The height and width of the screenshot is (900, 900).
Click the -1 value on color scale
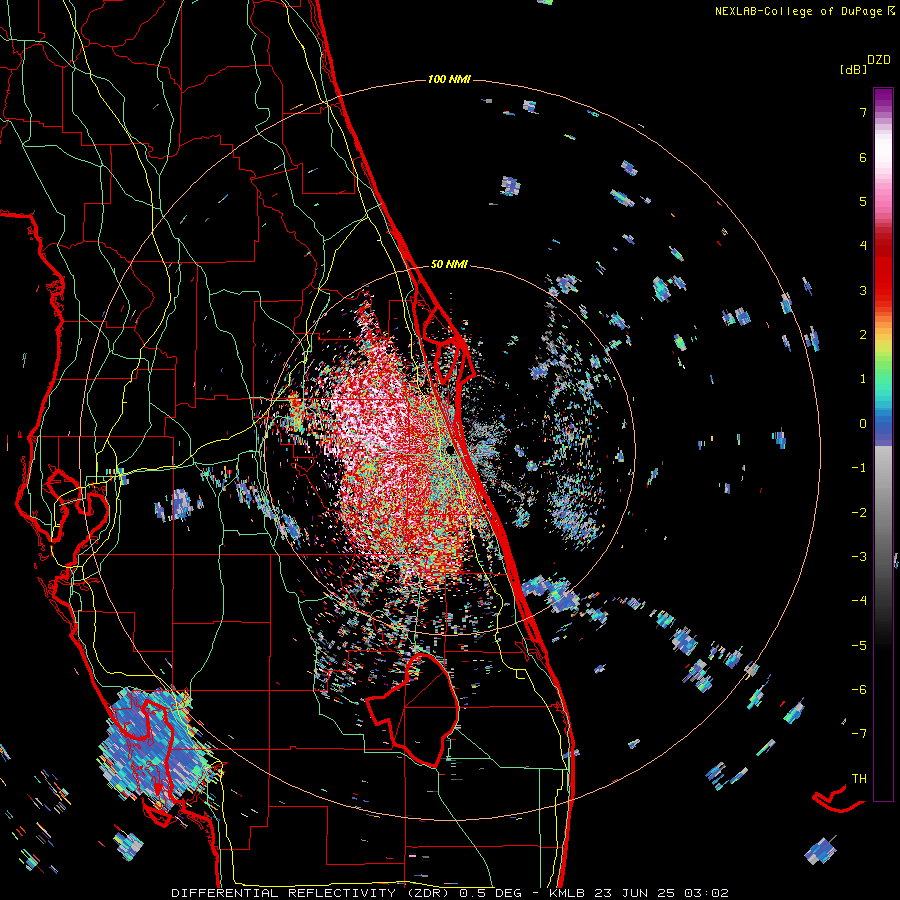click(x=859, y=468)
